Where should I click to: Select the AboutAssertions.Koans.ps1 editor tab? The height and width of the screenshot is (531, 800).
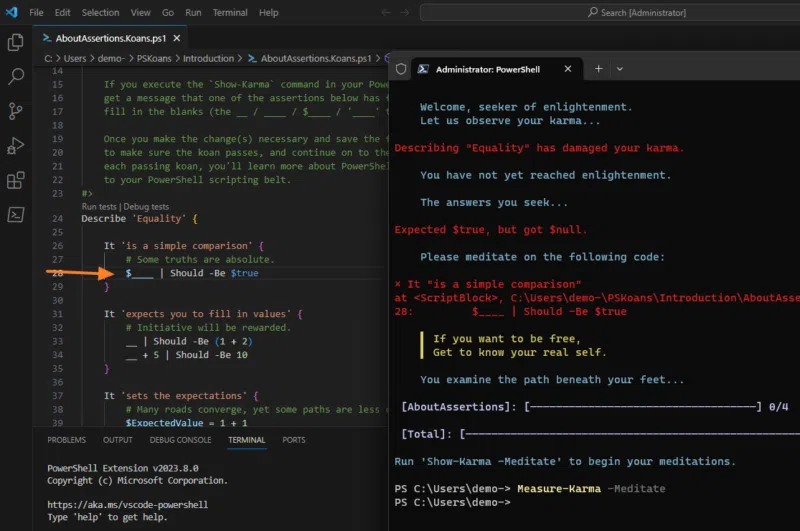(x=111, y=38)
